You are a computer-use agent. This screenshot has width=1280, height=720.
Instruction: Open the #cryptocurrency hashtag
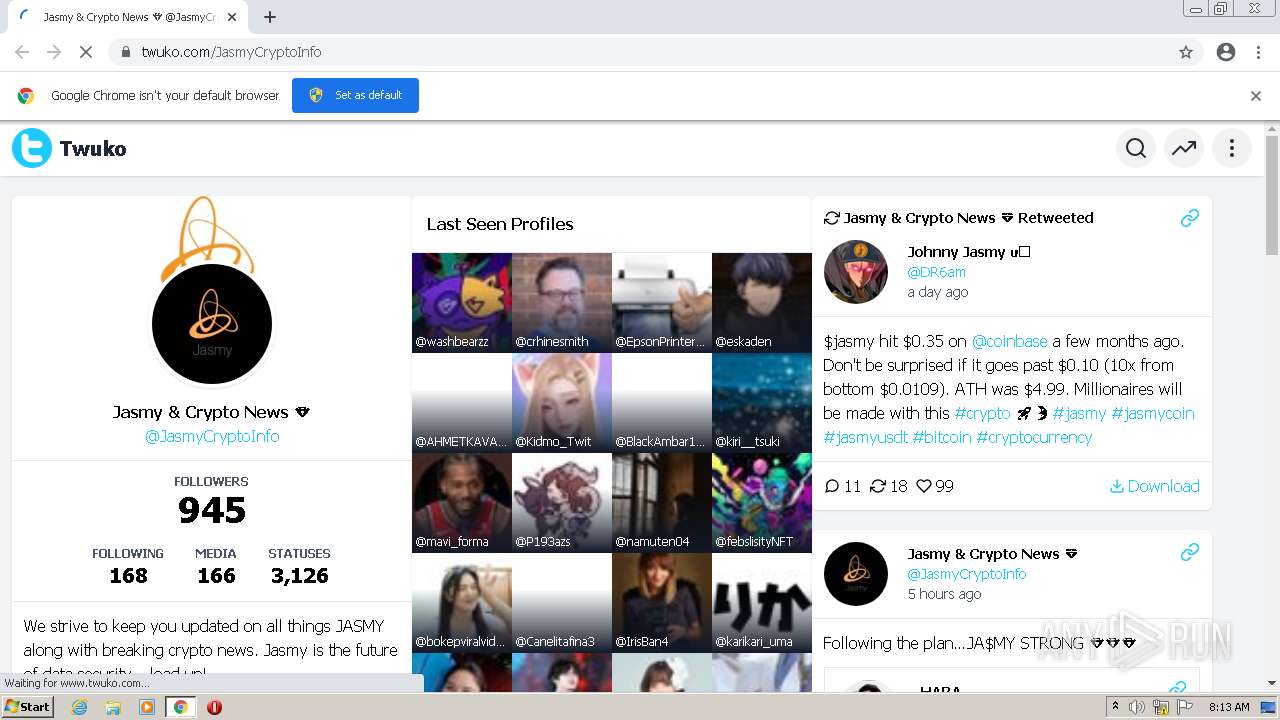tap(1034, 437)
